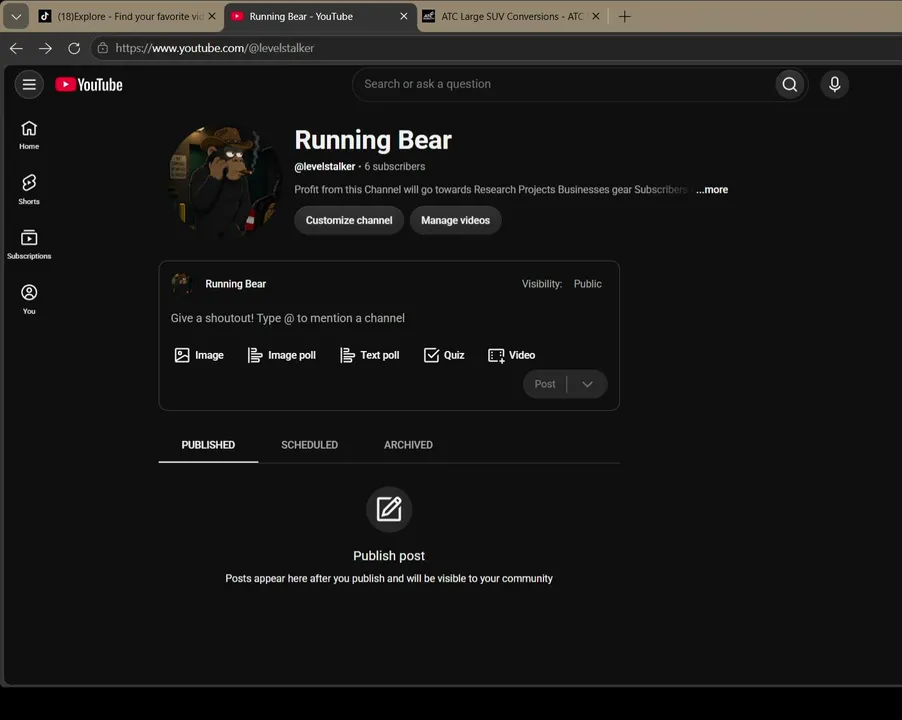Click the 6 subscribers text
Screen dimensions: 902x720
395,167
